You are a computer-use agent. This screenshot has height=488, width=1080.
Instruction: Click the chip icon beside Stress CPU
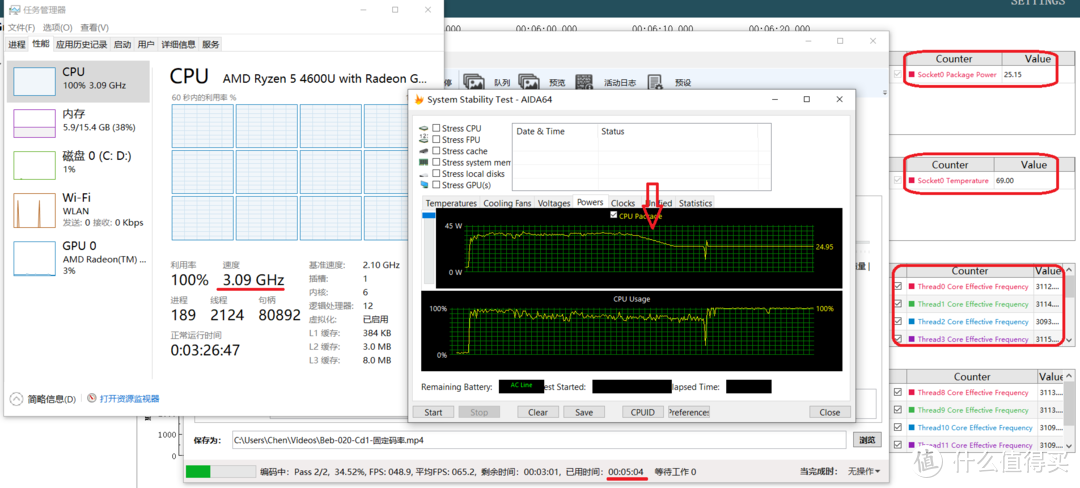tap(424, 128)
